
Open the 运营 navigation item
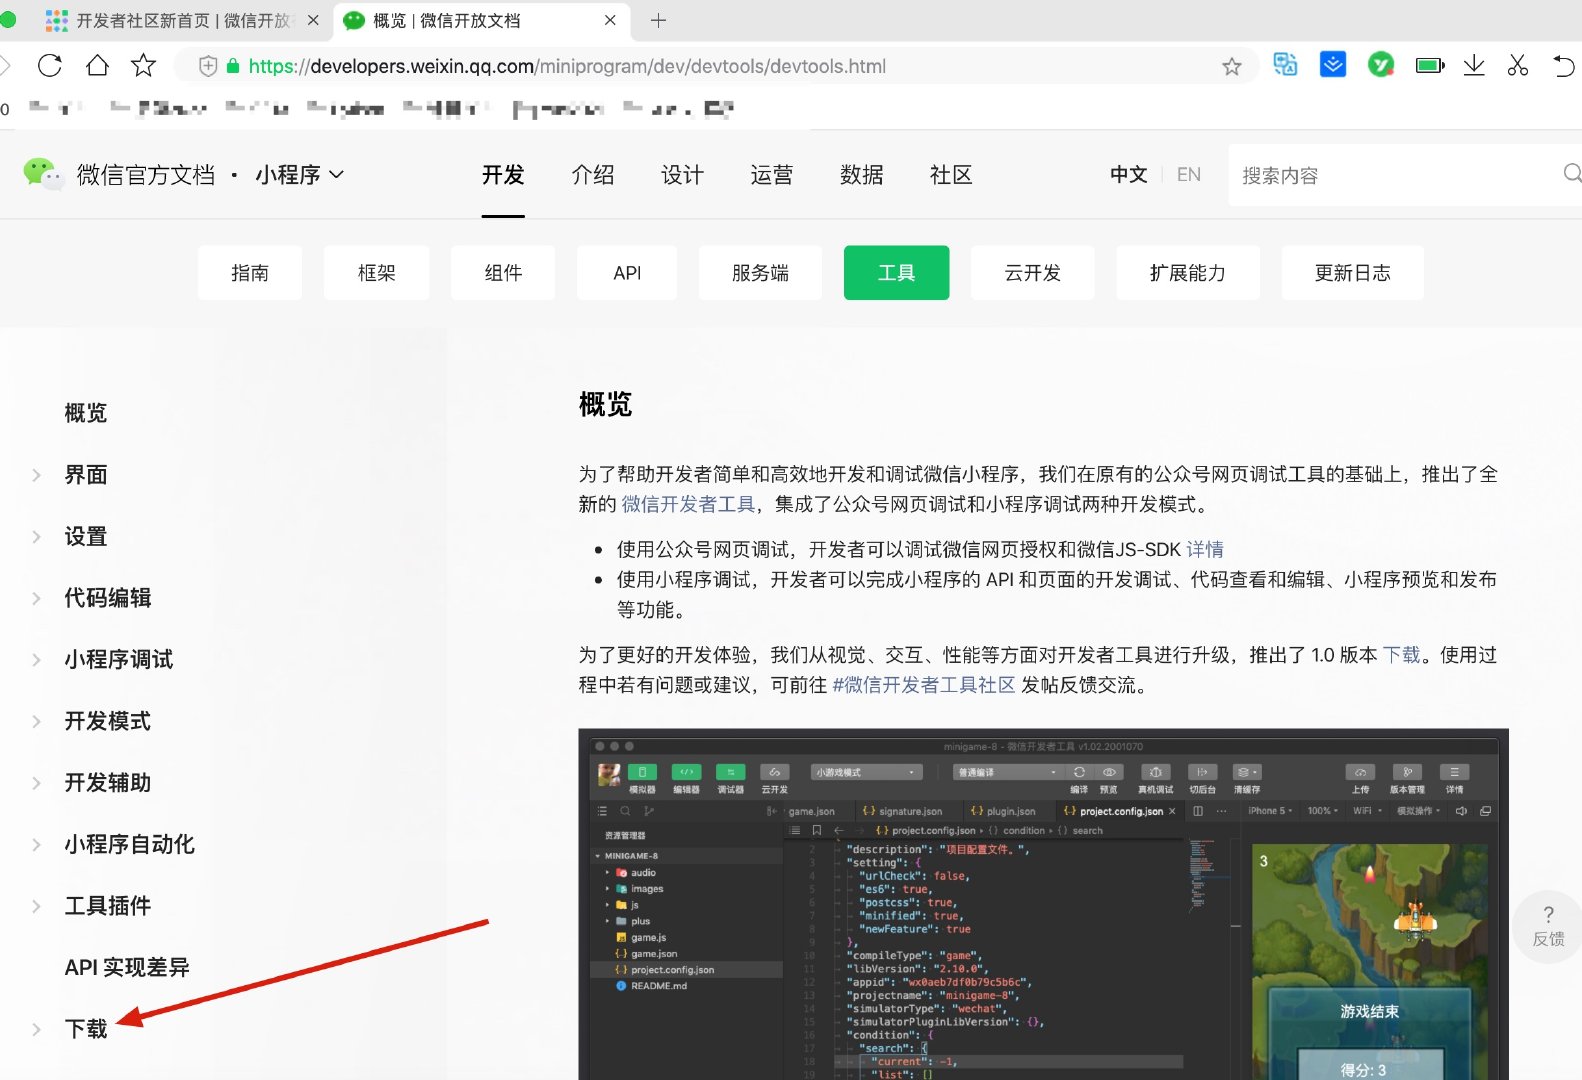(x=772, y=175)
